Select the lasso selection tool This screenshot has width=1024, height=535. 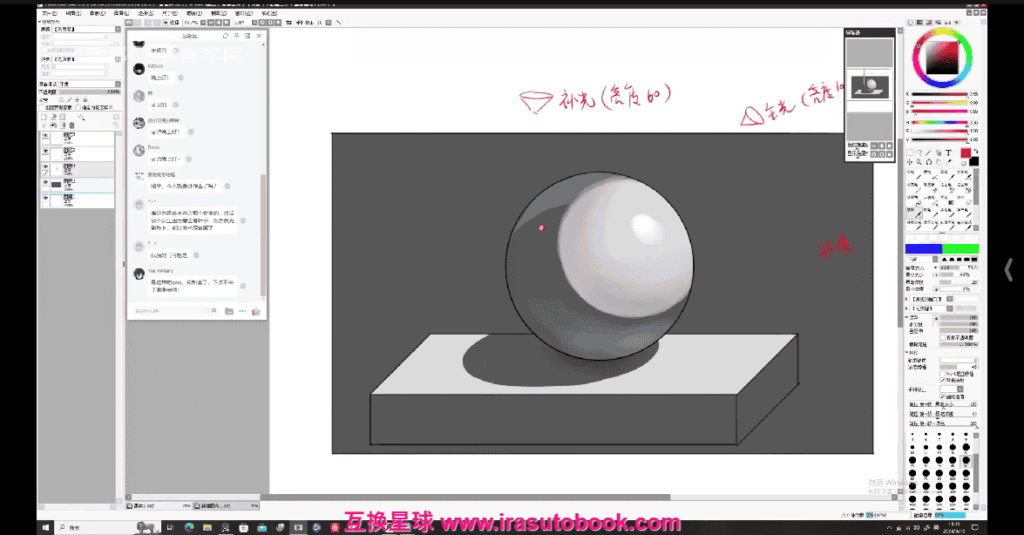coord(920,153)
